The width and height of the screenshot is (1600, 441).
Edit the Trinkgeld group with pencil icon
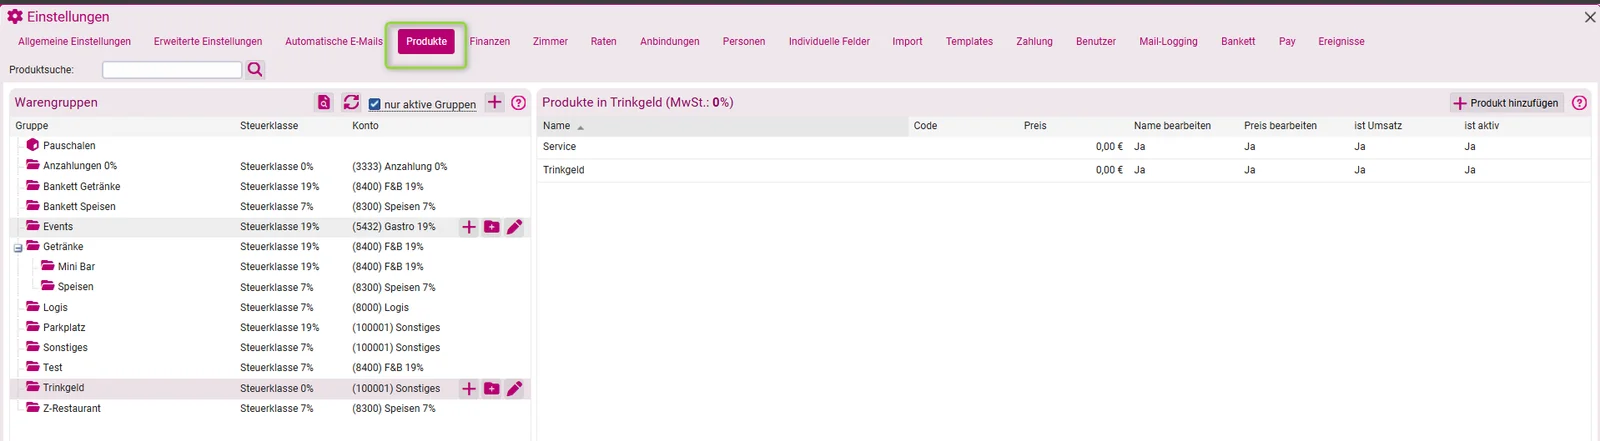tap(515, 388)
